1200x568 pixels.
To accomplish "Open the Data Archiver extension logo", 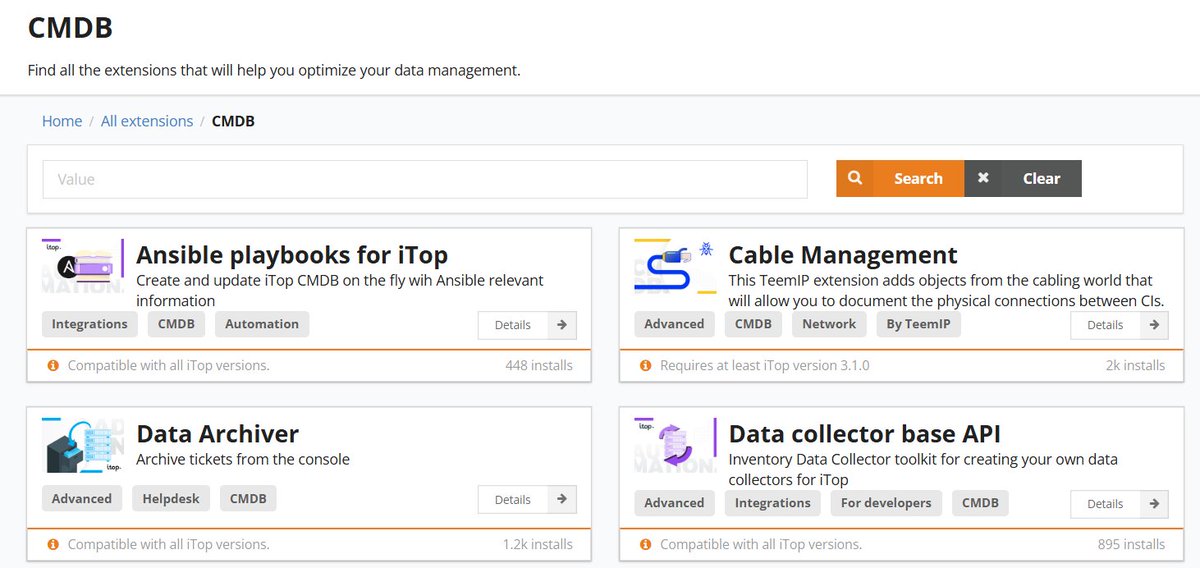I will [83, 446].
